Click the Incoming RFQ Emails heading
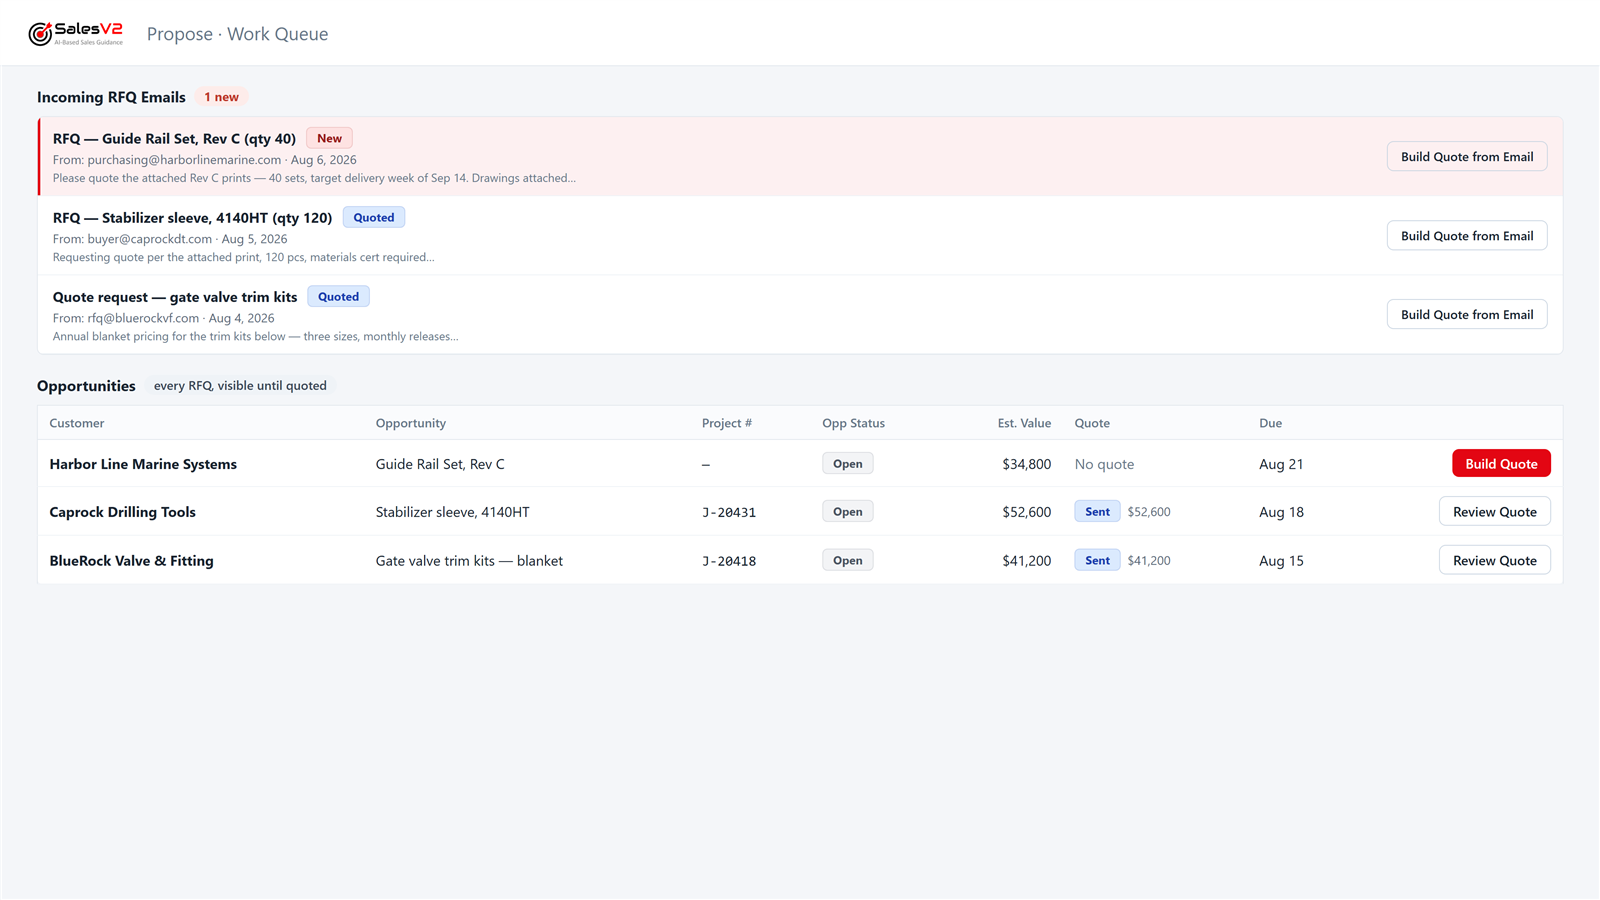 coord(111,97)
